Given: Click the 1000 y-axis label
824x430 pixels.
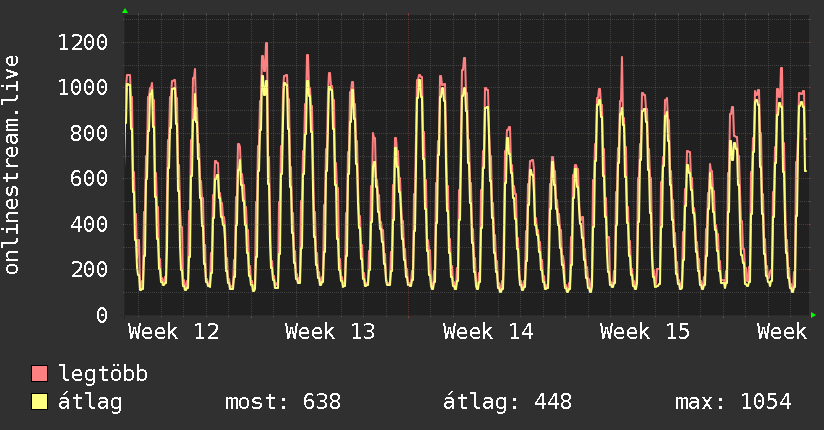Looking at the screenshot, I should pyautogui.click(x=83, y=87).
